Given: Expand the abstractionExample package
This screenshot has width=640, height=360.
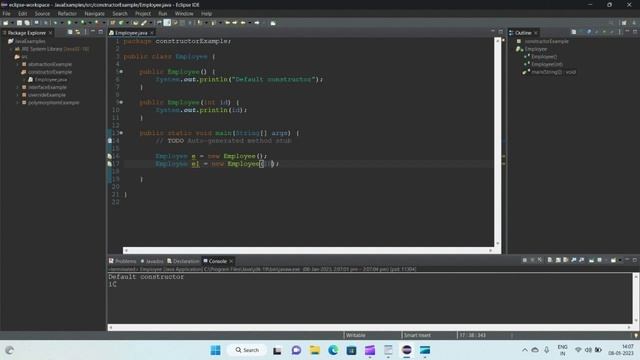Looking at the screenshot, I should click(x=18, y=64).
